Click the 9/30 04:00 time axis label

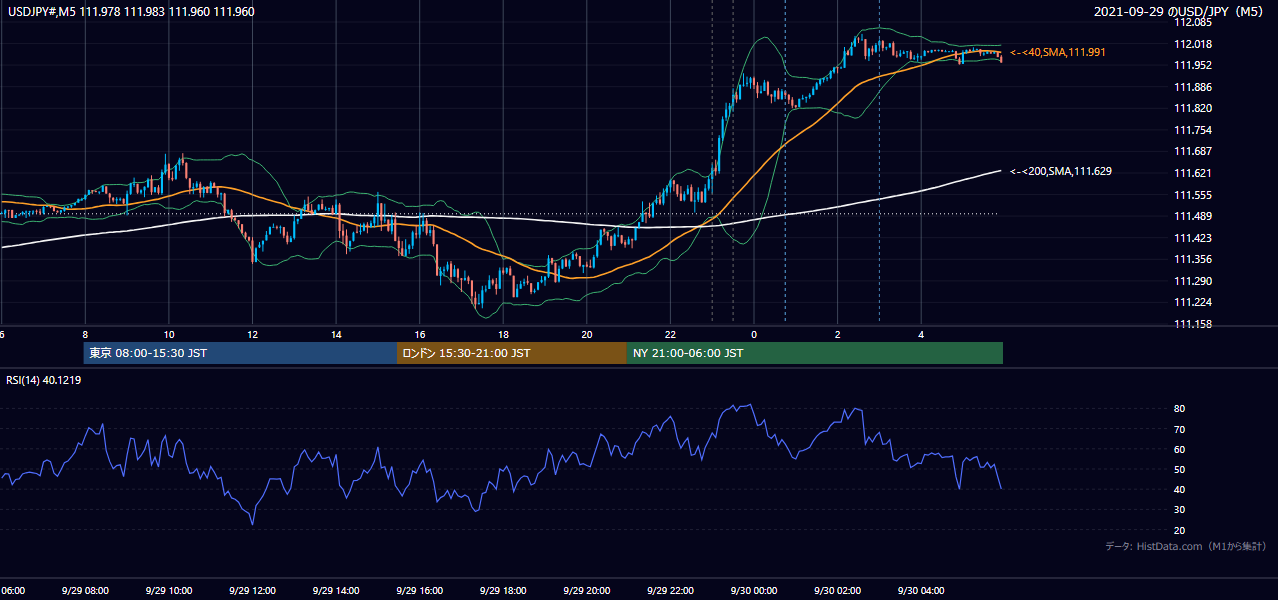coord(920,591)
